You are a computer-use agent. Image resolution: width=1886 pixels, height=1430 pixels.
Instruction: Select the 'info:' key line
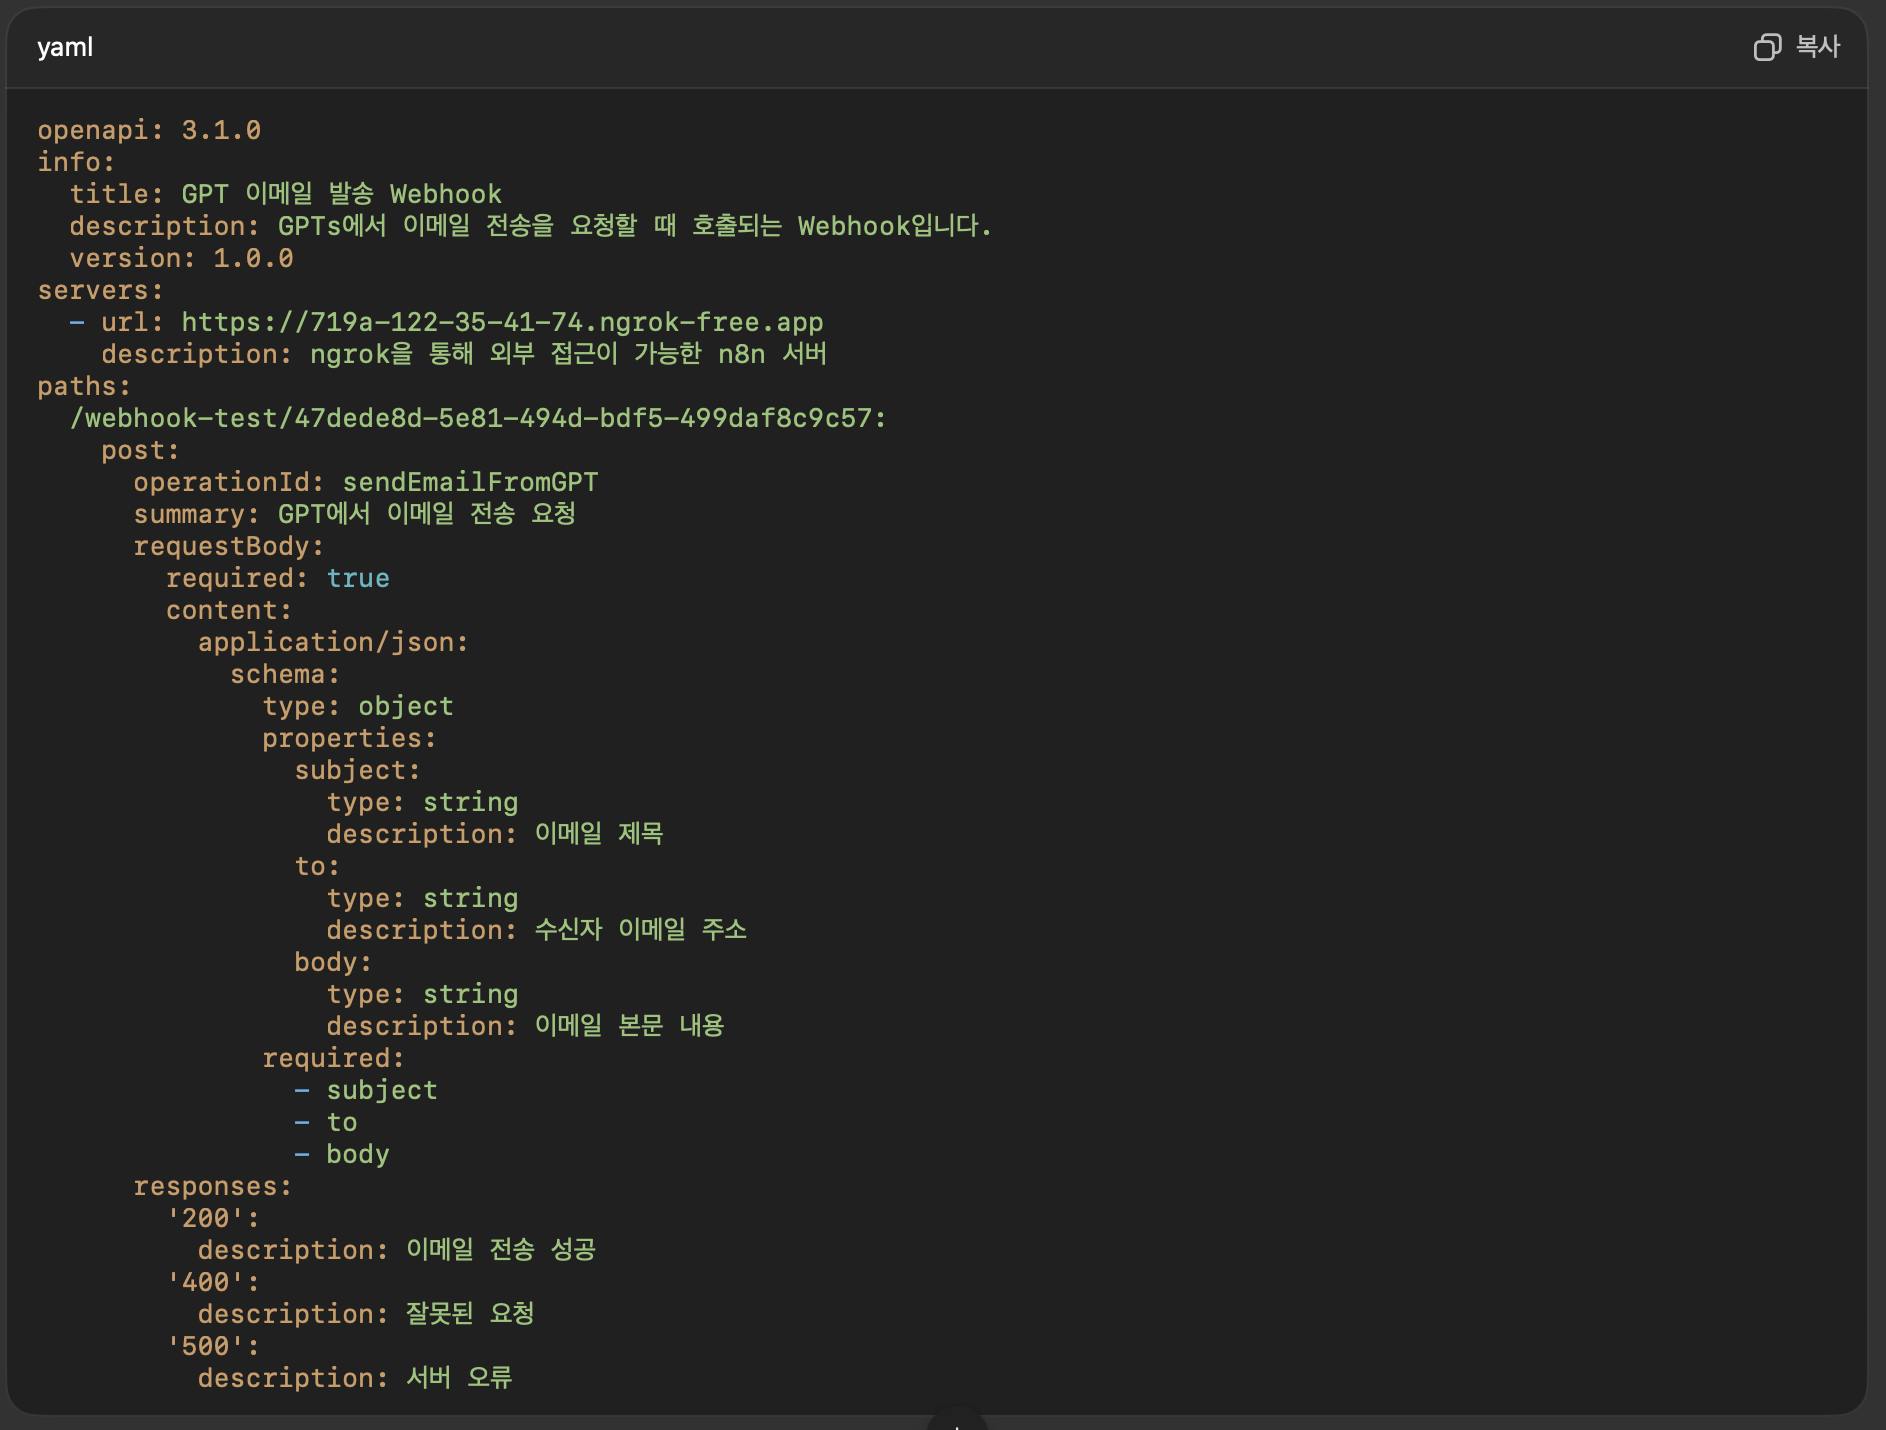[76, 162]
